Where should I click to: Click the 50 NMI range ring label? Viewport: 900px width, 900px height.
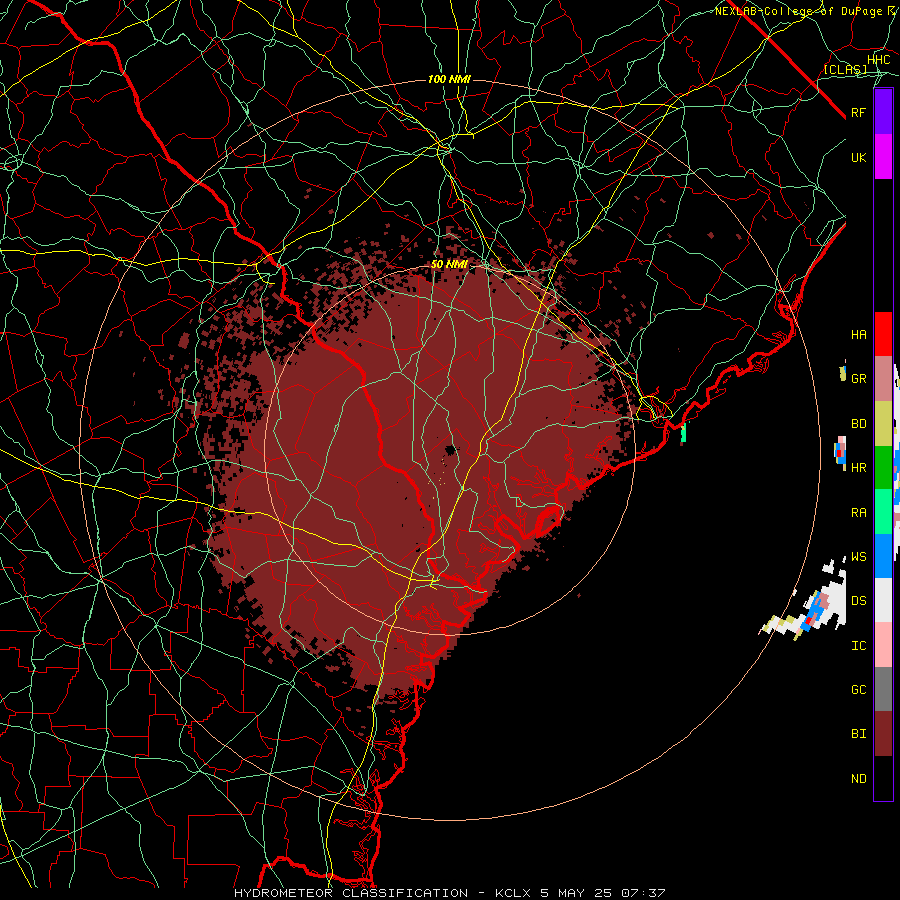click(x=449, y=264)
